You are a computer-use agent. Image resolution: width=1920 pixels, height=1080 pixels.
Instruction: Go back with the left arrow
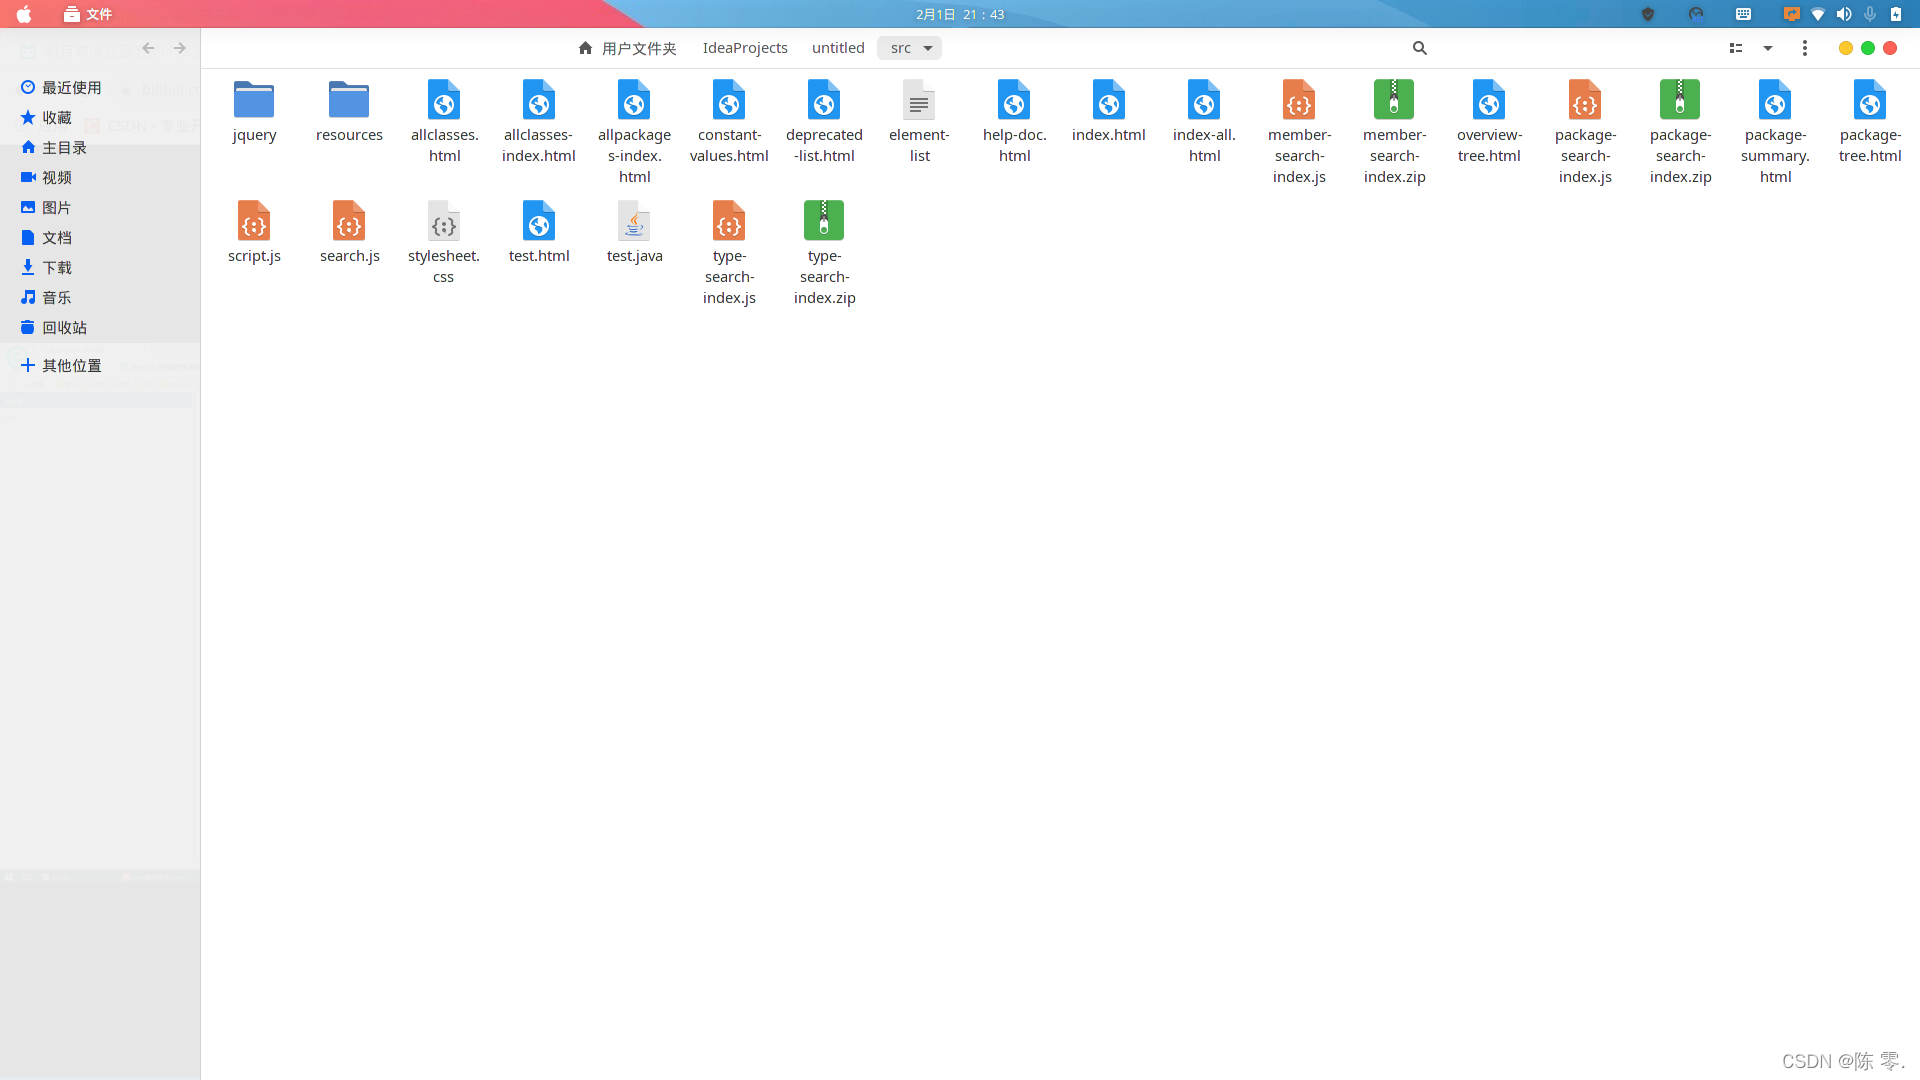point(148,48)
